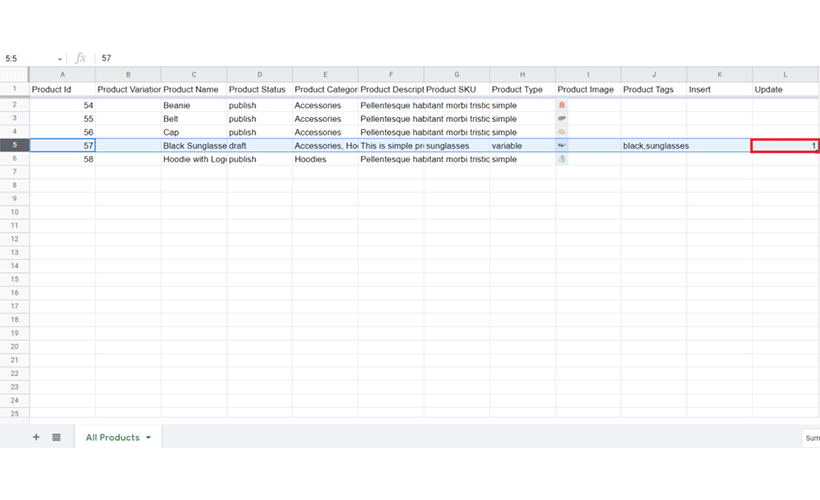Open the Sum dropdown in bottom corner
Screen dimensions: 820x500
click(x=811, y=438)
